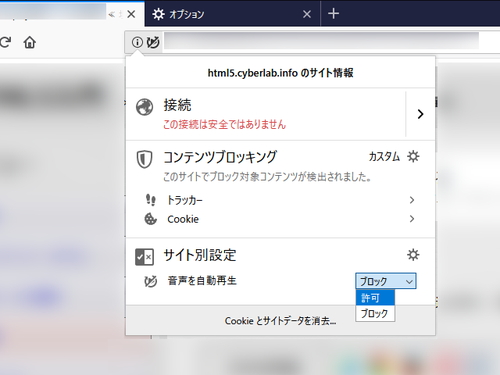Click the サイト別設定 heading
Image resolution: width=500 pixels, height=375 pixels.
[200, 255]
